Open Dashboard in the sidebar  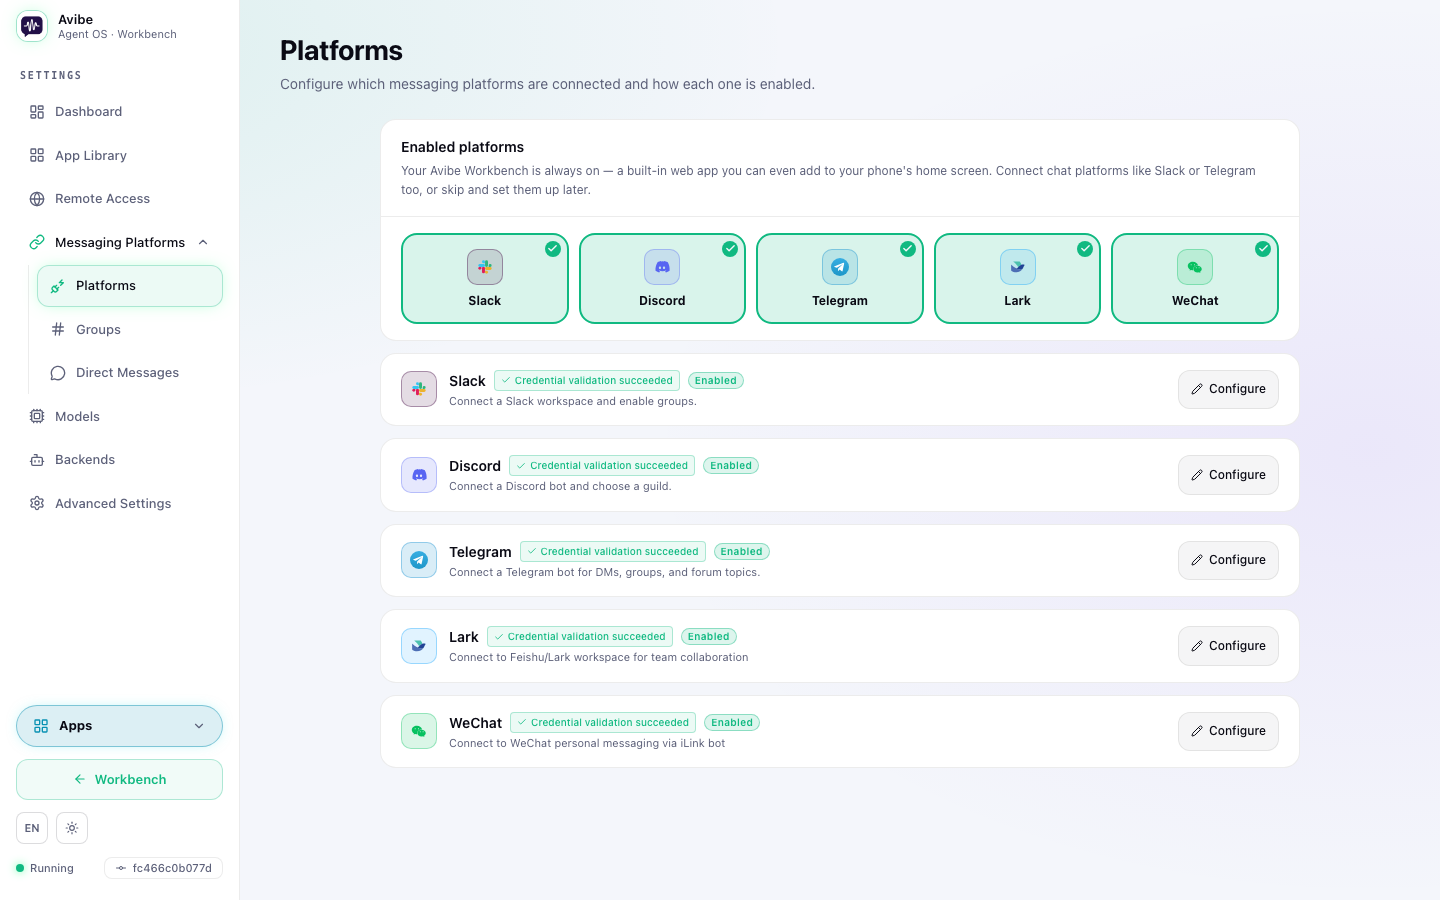tap(120, 112)
